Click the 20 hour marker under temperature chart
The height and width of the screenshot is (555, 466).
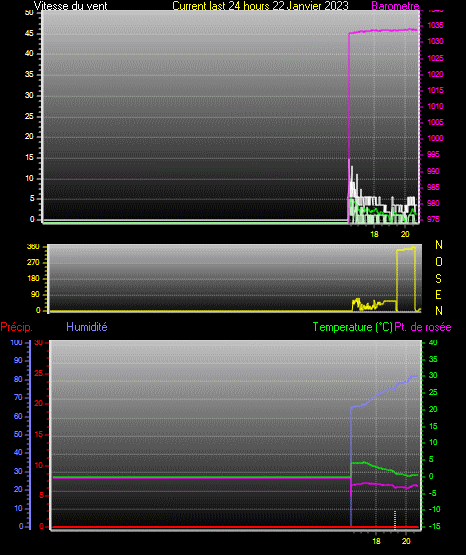pos(406,541)
